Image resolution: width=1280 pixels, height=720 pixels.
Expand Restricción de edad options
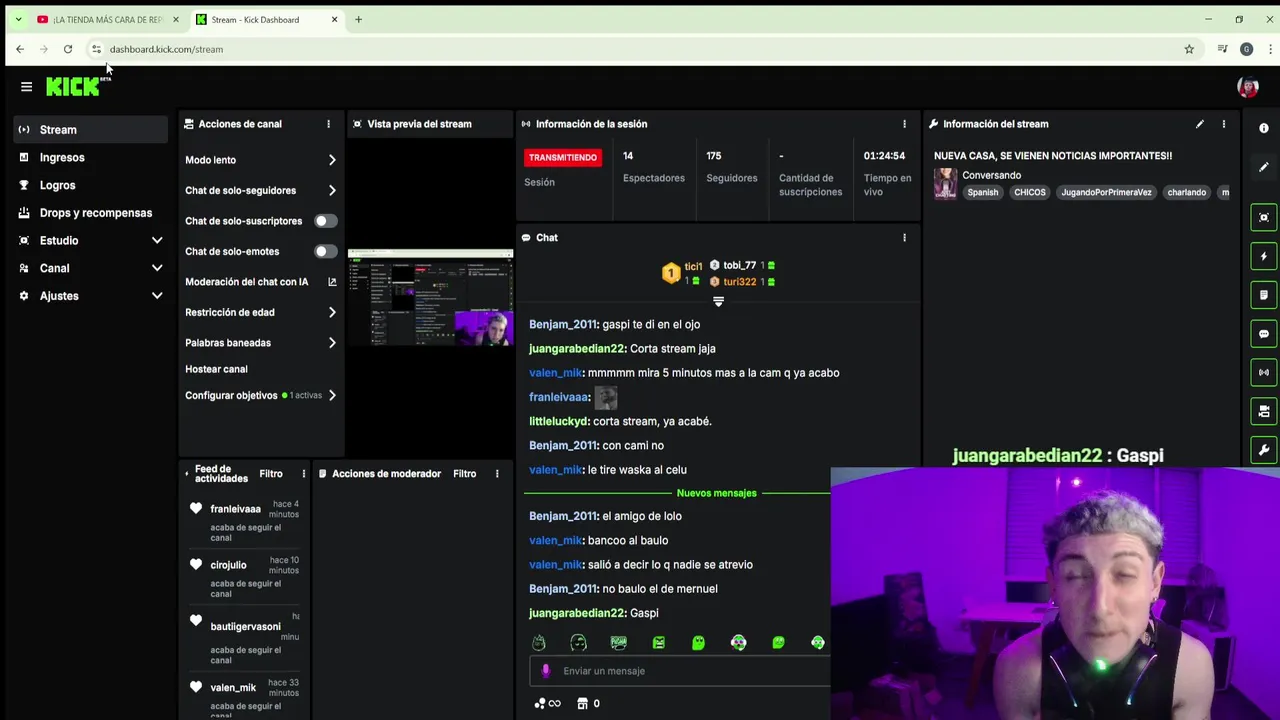332,312
